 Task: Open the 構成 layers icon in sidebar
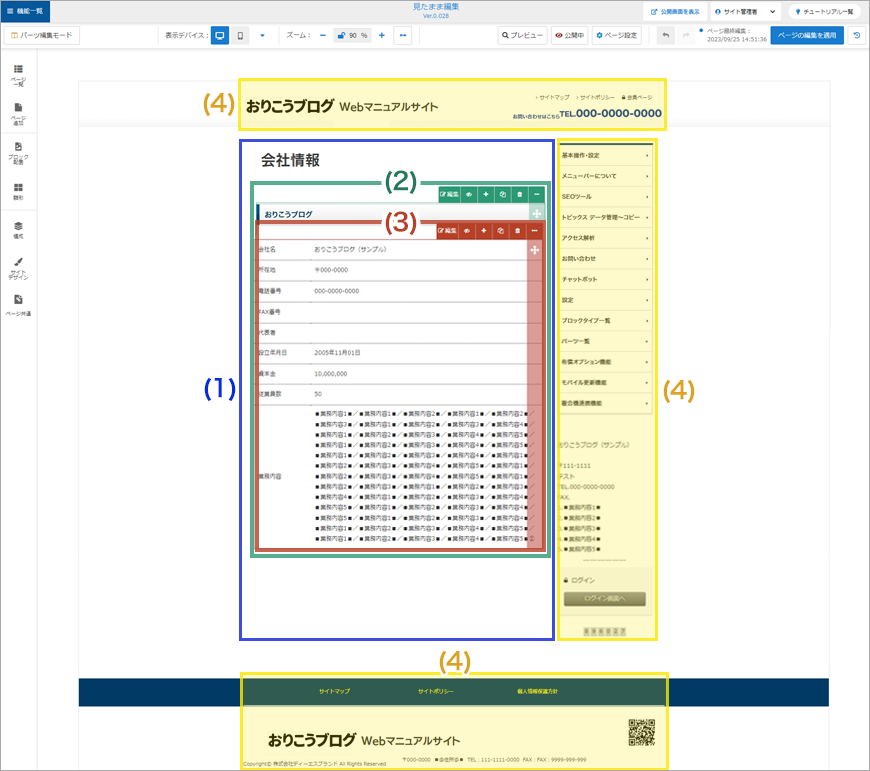(x=18, y=230)
